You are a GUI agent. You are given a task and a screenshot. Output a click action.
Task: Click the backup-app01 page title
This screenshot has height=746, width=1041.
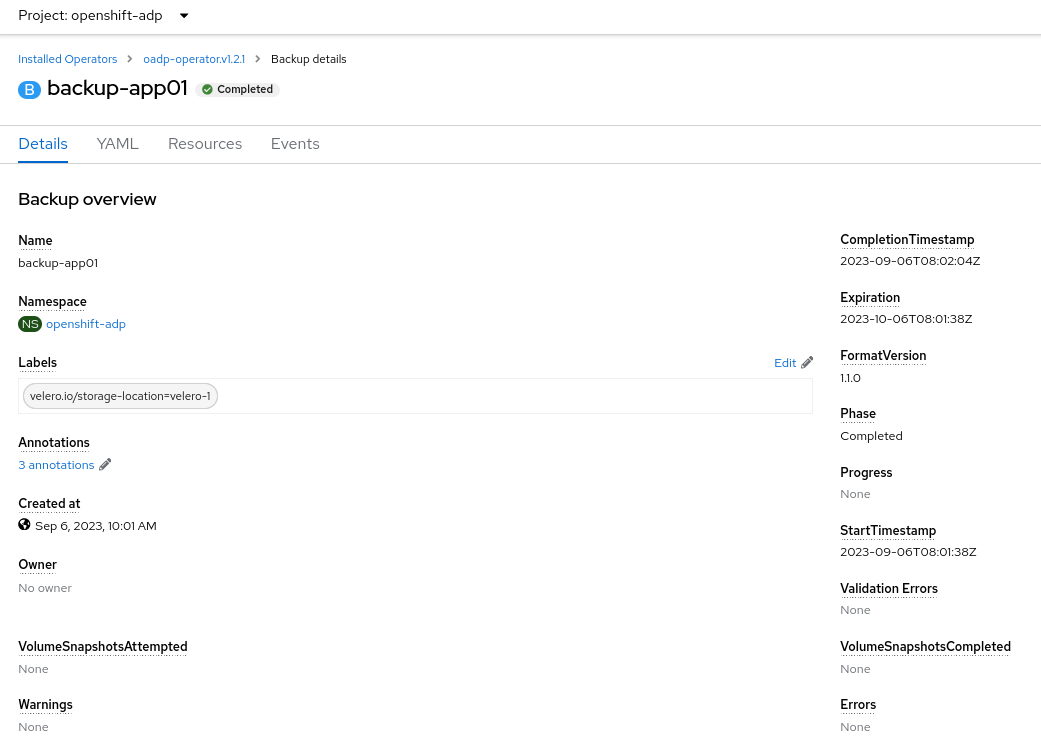tap(118, 88)
